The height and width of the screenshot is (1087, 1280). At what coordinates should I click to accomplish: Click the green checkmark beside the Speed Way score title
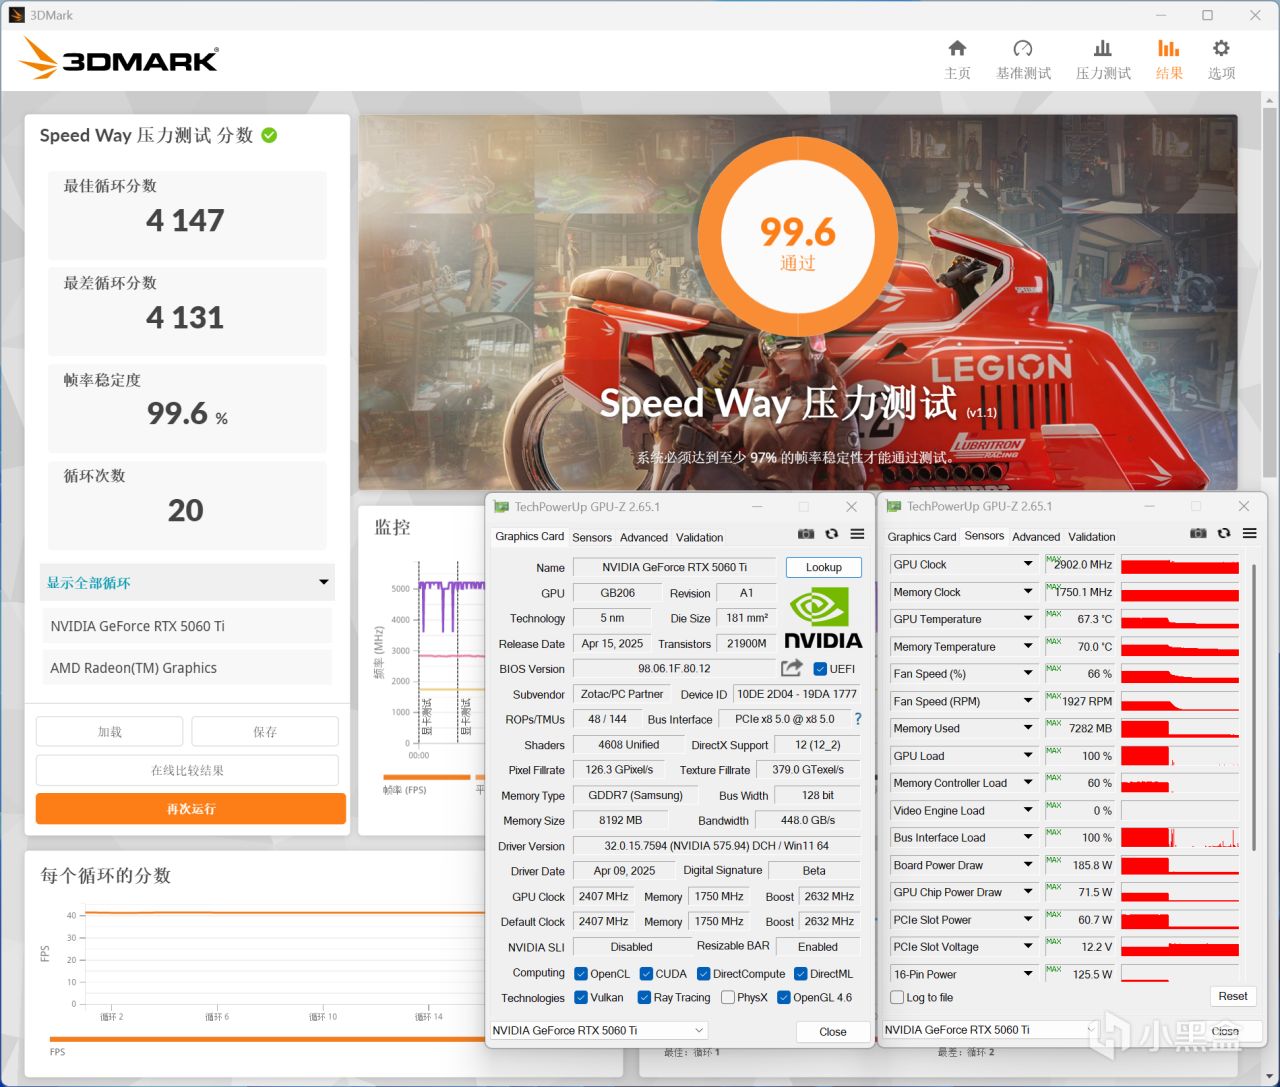point(269,135)
